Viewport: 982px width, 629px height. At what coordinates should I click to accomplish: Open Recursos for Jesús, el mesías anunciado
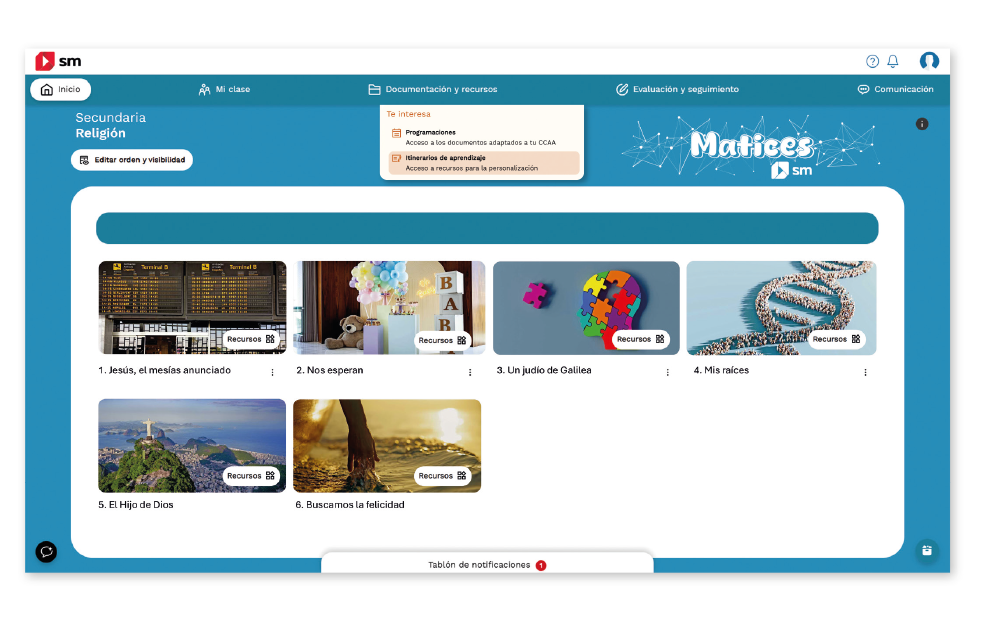click(x=250, y=339)
